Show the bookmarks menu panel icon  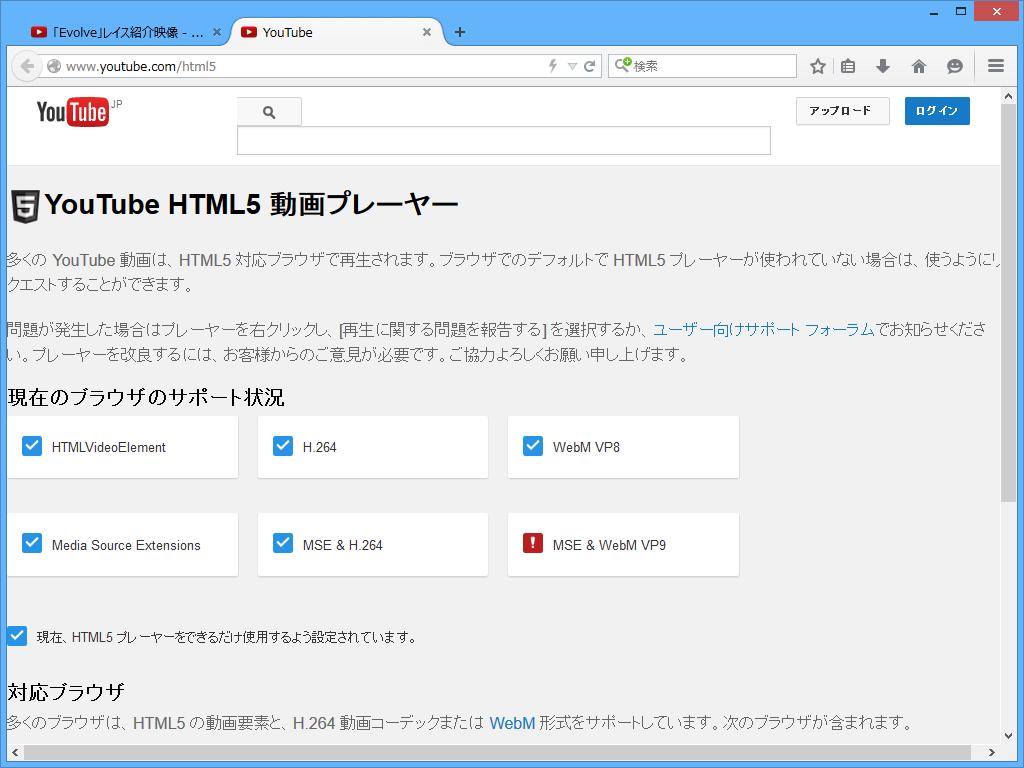848,66
